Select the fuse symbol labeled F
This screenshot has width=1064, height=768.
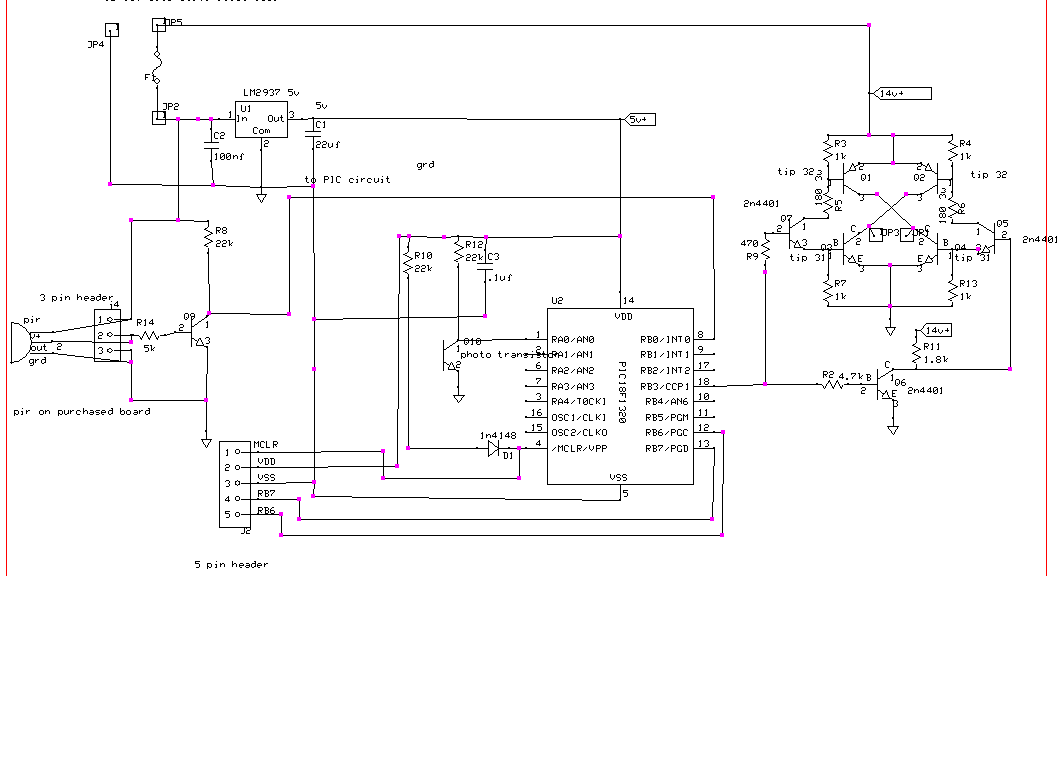[157, 66]
